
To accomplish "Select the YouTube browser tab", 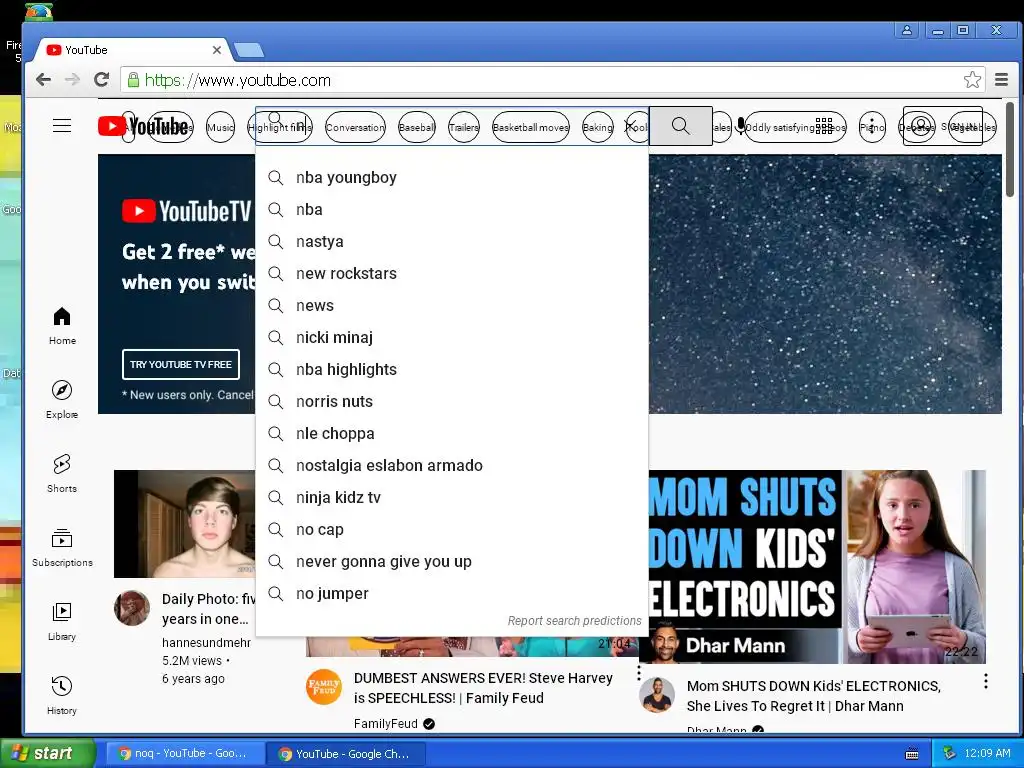I will [x=131, y=50].
